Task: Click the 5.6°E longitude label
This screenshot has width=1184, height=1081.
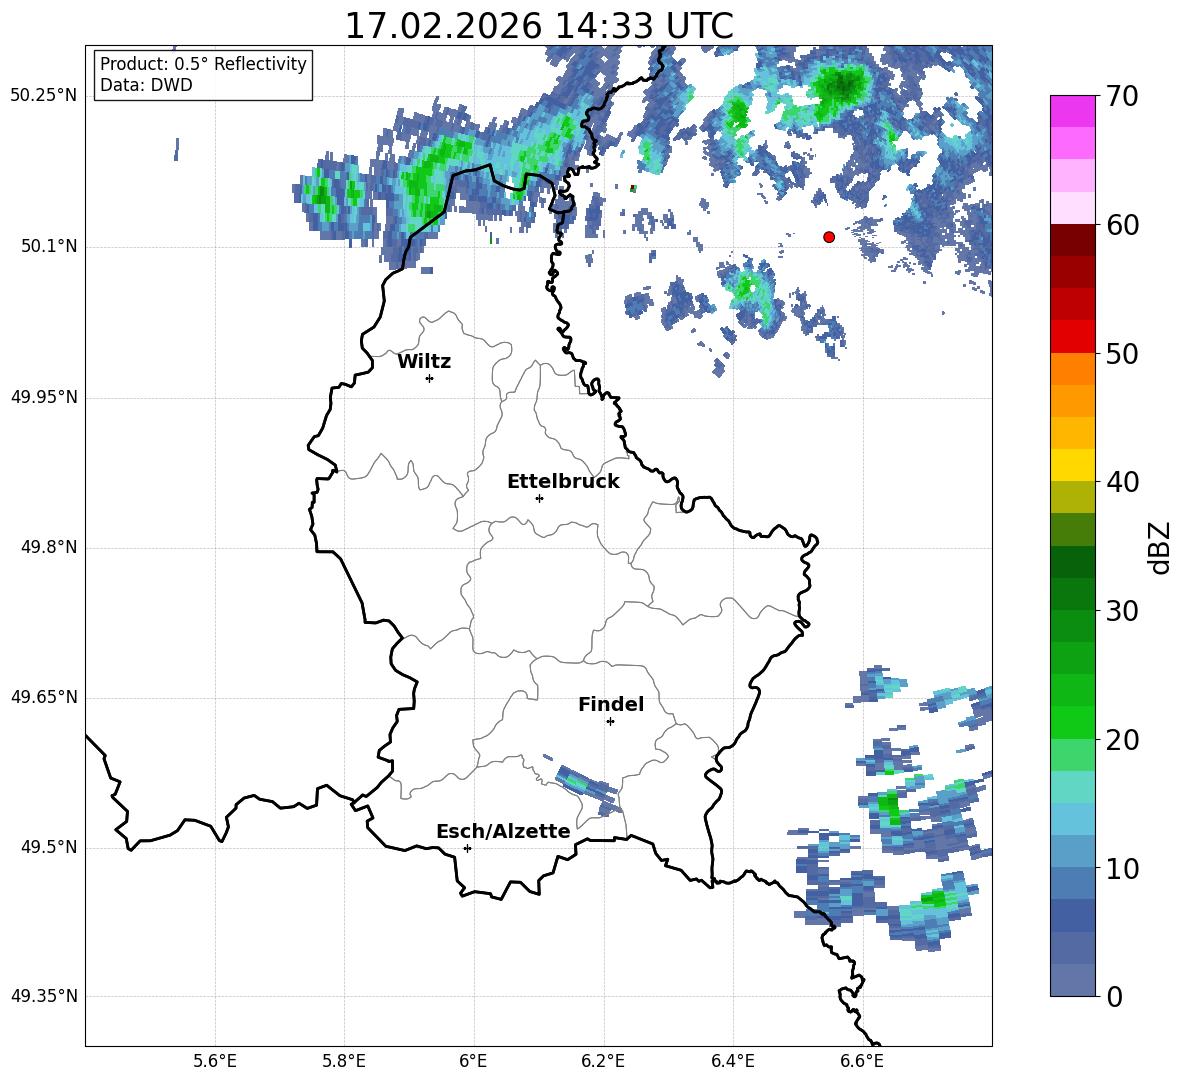Action: coord(214,1061)
